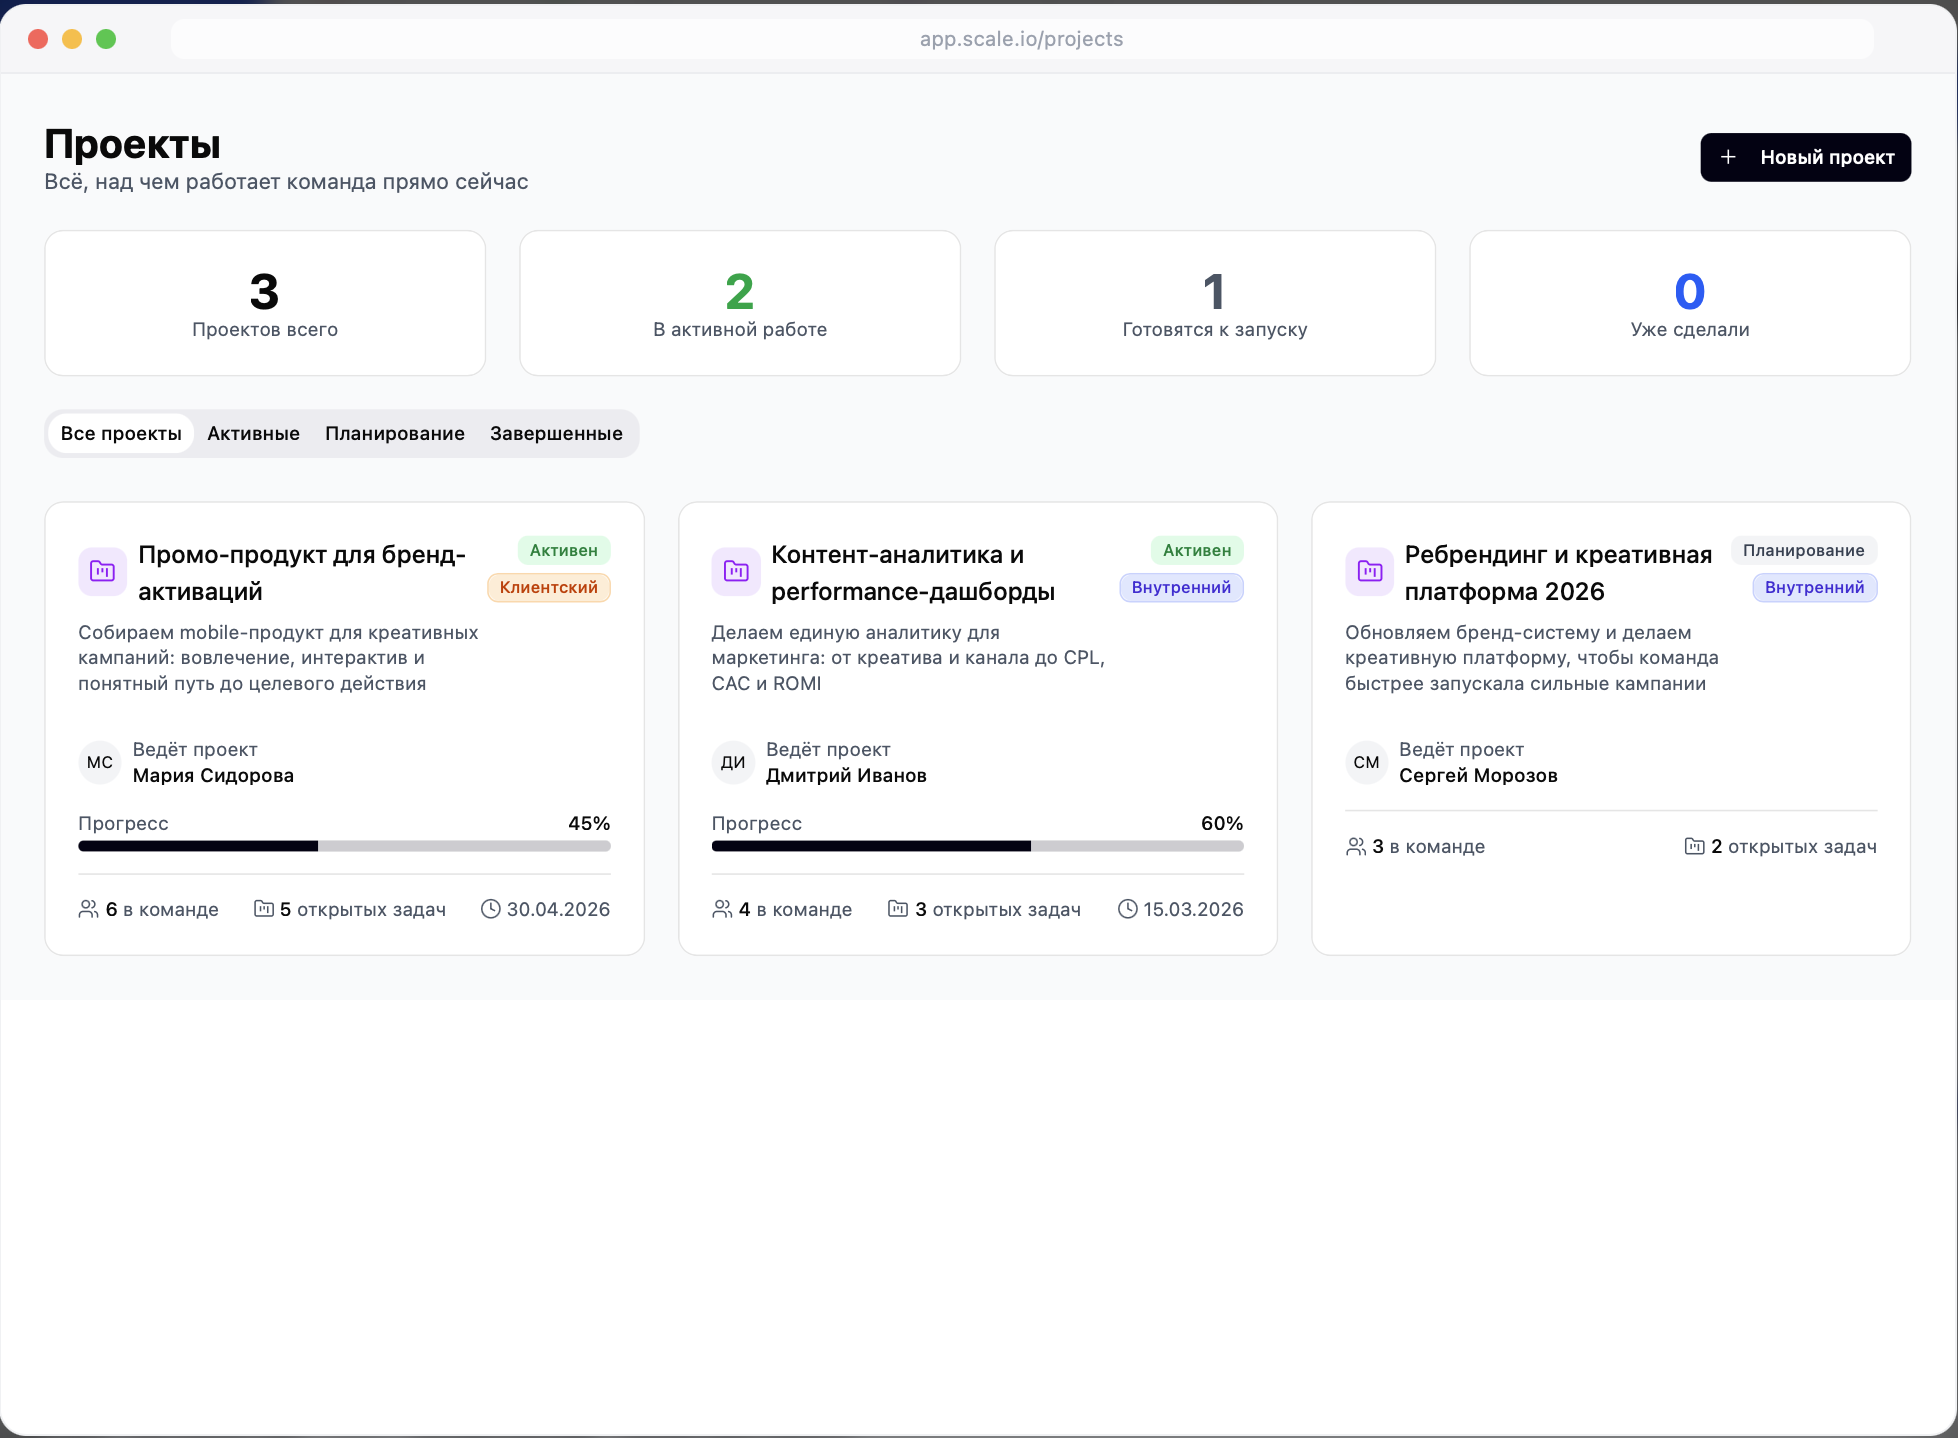Open project title Контент-аналитика и performance-дашборды
Viewport: 1958px width, 1438px height.
[912, 573]
